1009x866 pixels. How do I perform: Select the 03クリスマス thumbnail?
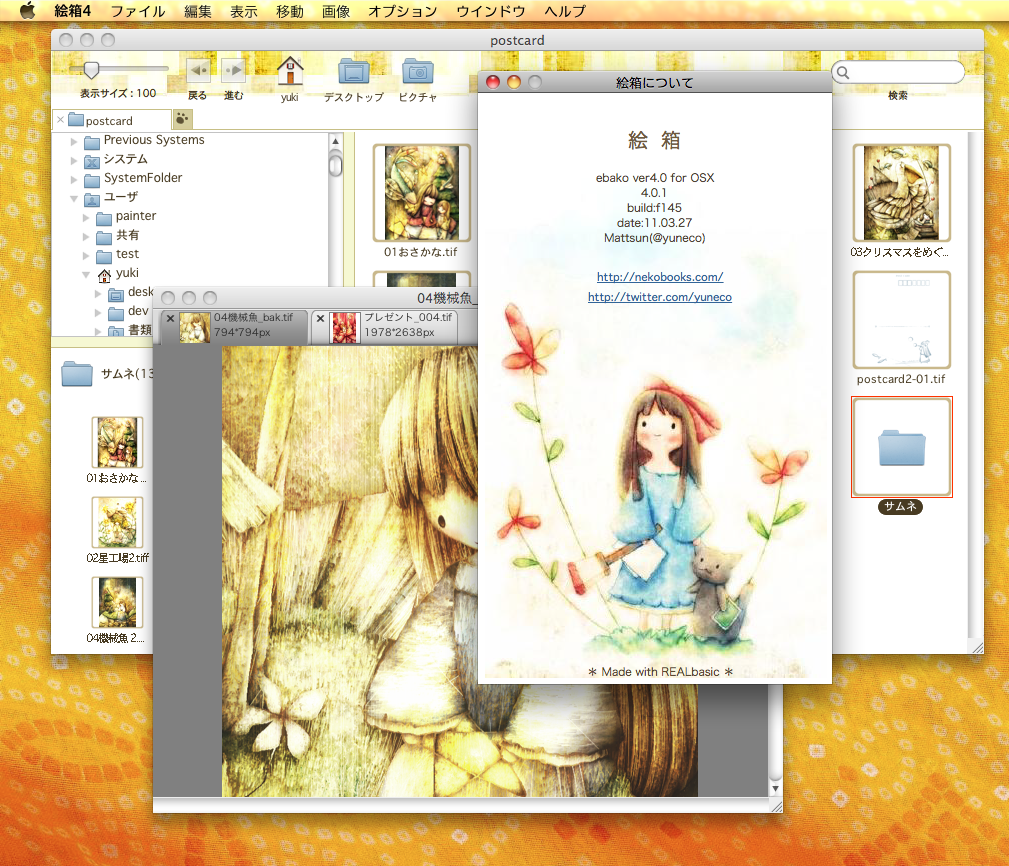[x=902, y=193]
